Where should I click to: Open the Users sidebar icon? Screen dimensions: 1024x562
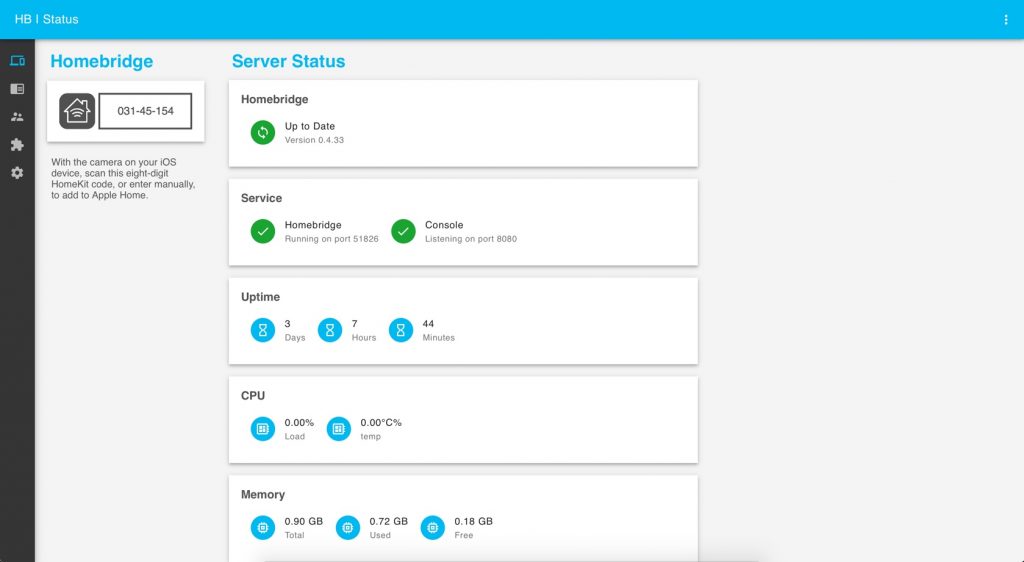pyautogui.click(x=18, y=117)
